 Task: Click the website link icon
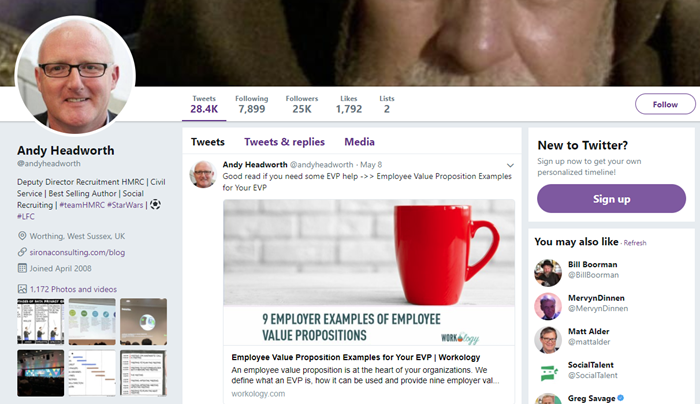coord(22,254)
